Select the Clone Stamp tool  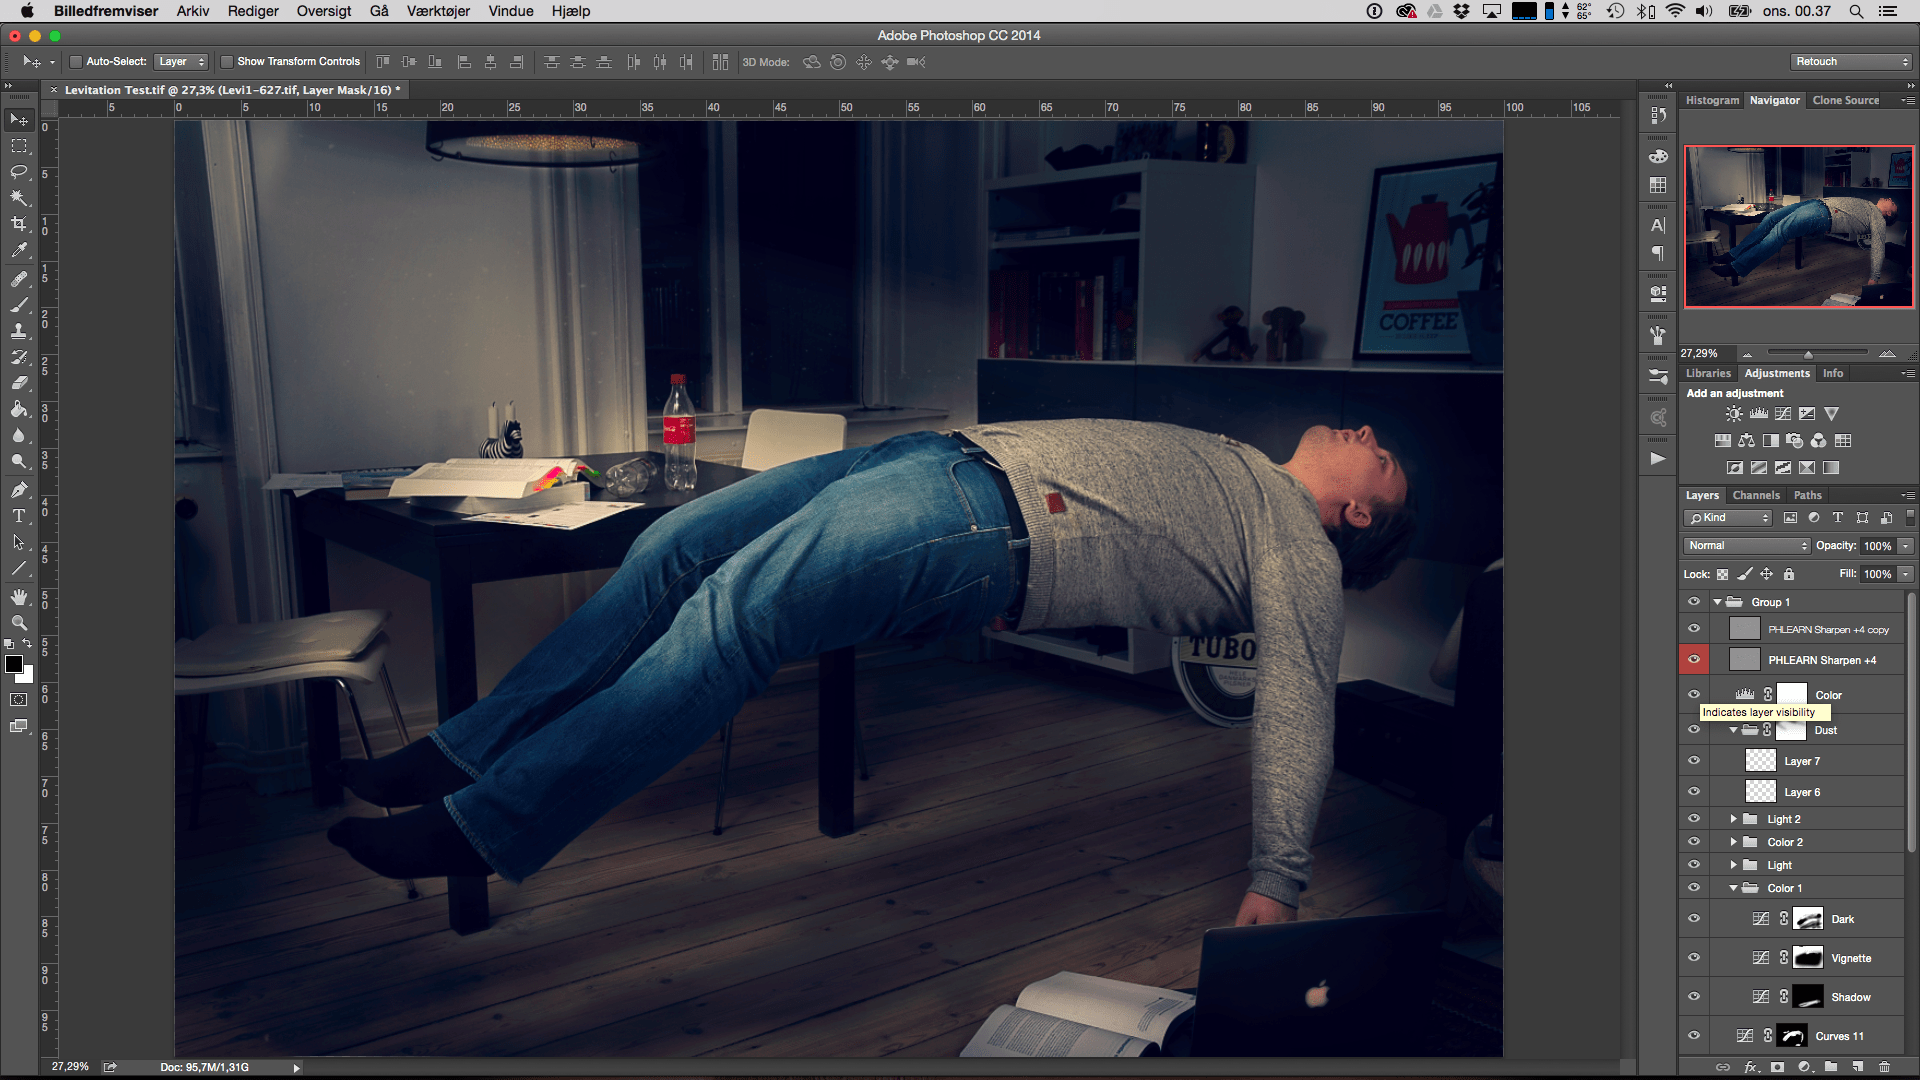19,330
